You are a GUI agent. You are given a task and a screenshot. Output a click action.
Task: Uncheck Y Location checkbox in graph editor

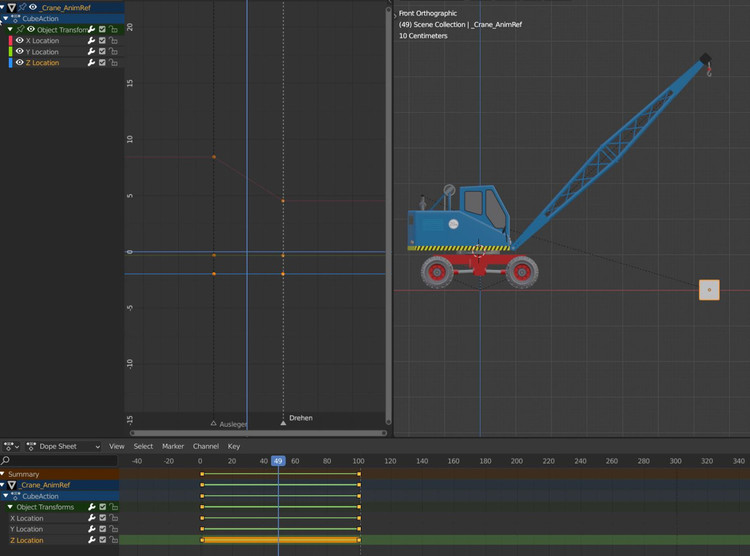102,51
